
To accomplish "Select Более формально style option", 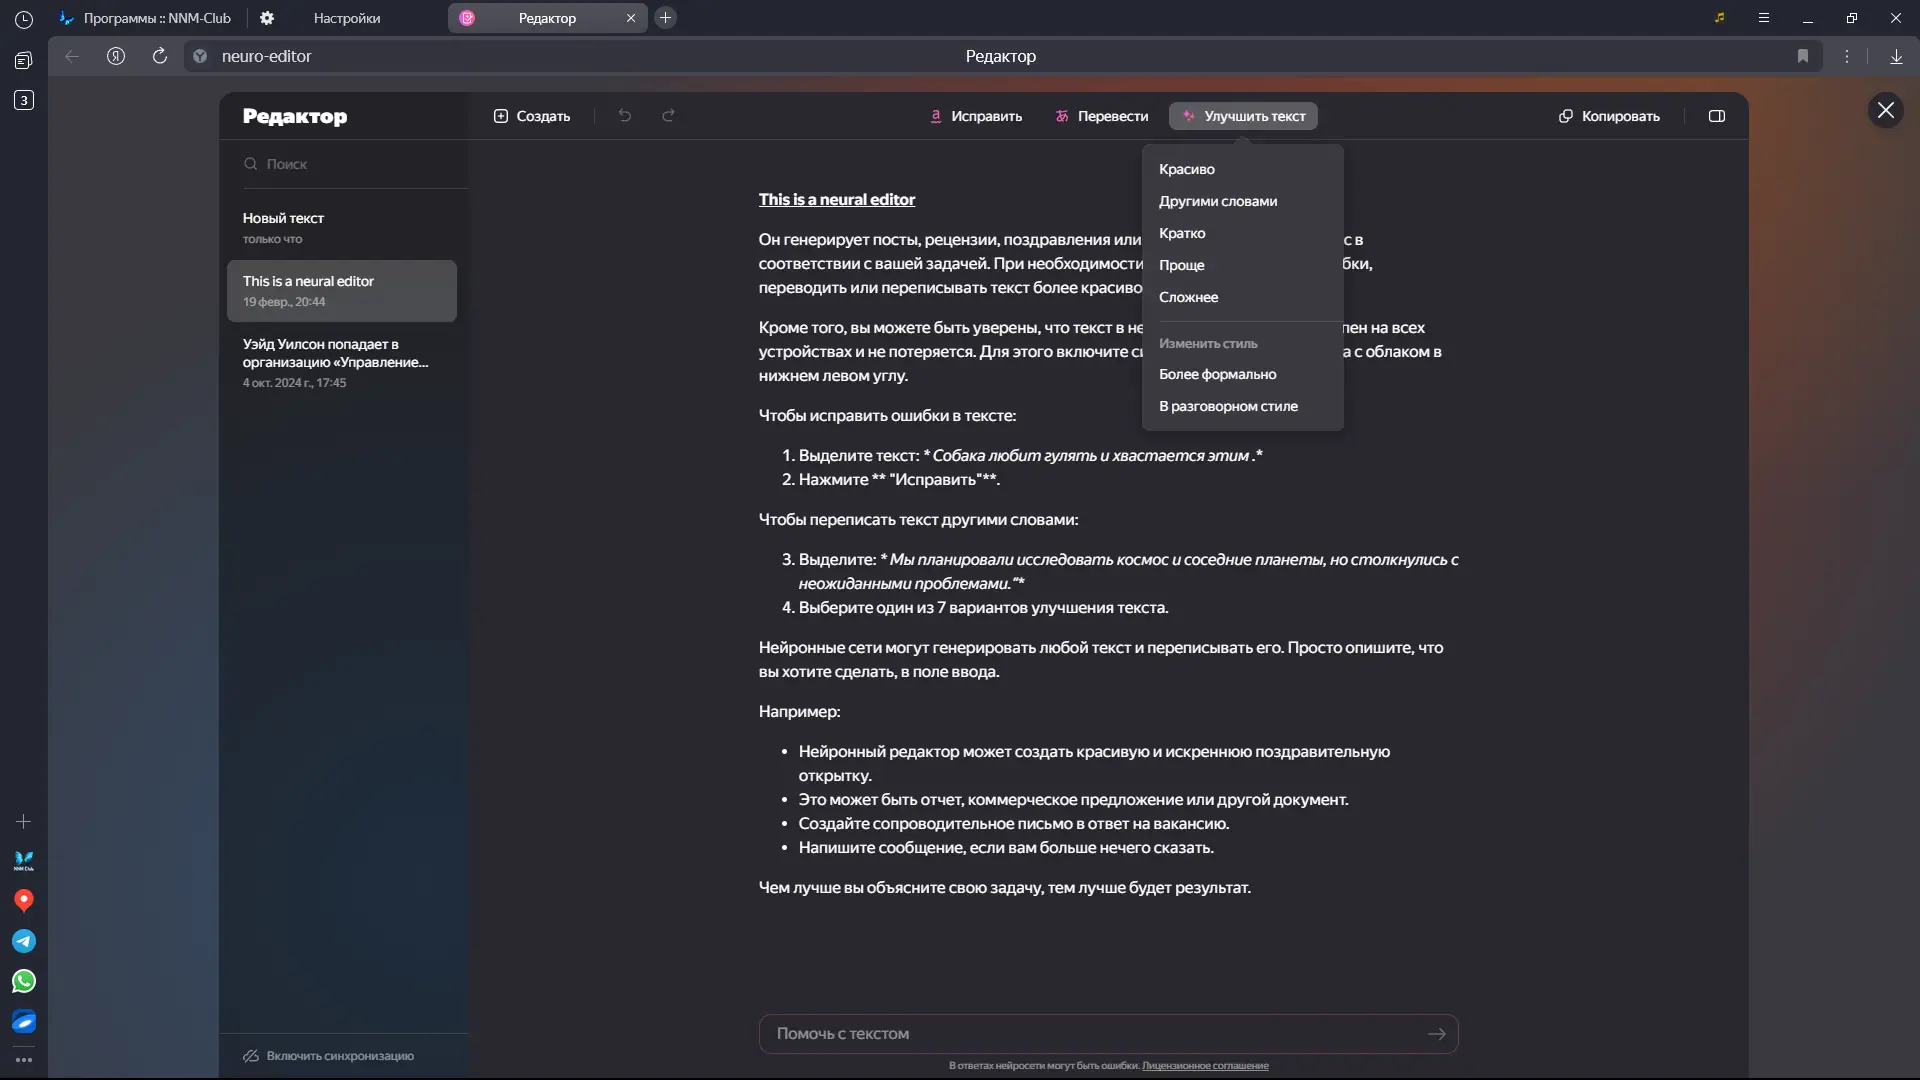I will (x=1217, y=374).
